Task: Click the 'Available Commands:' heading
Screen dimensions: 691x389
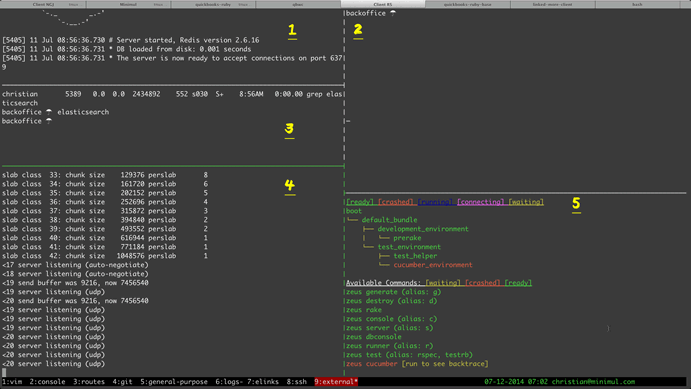Action: [x=383, y=283]
